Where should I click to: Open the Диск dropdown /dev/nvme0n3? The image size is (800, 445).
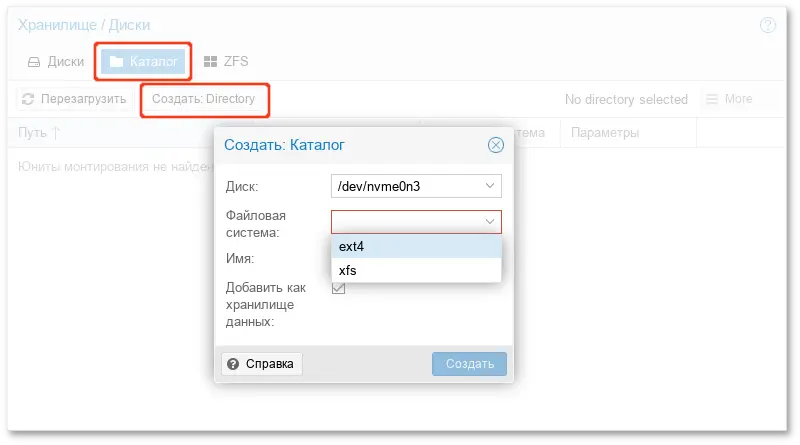[x=416, y=186]
